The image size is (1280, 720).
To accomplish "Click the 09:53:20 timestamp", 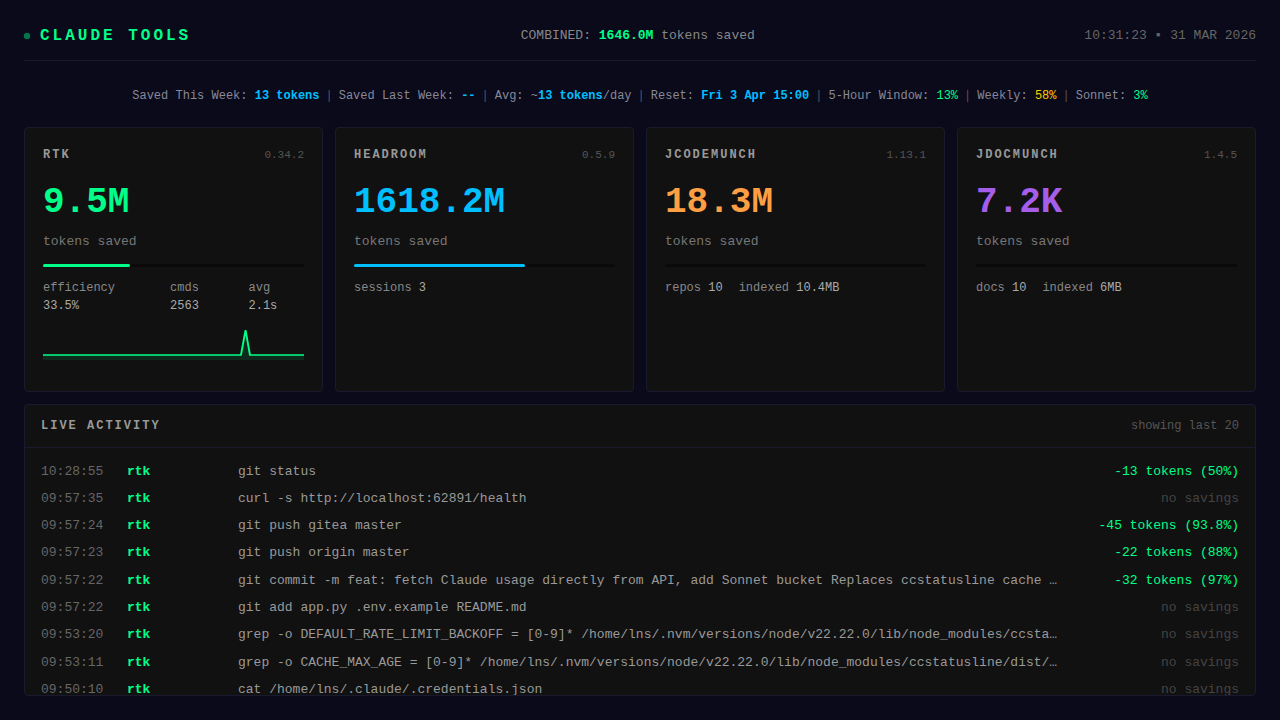I will (x=72, y=635).
